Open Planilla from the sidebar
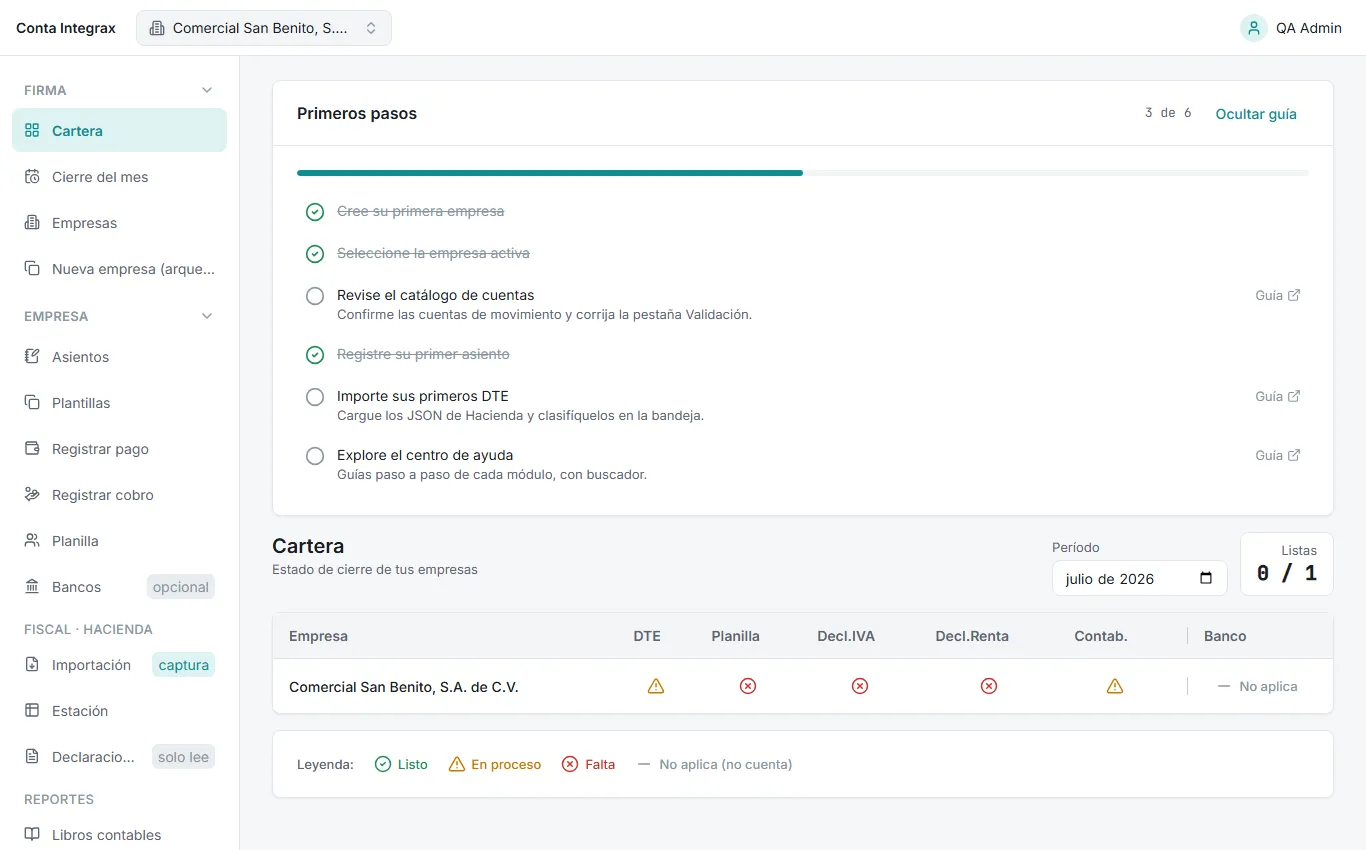 coord(120,540)
